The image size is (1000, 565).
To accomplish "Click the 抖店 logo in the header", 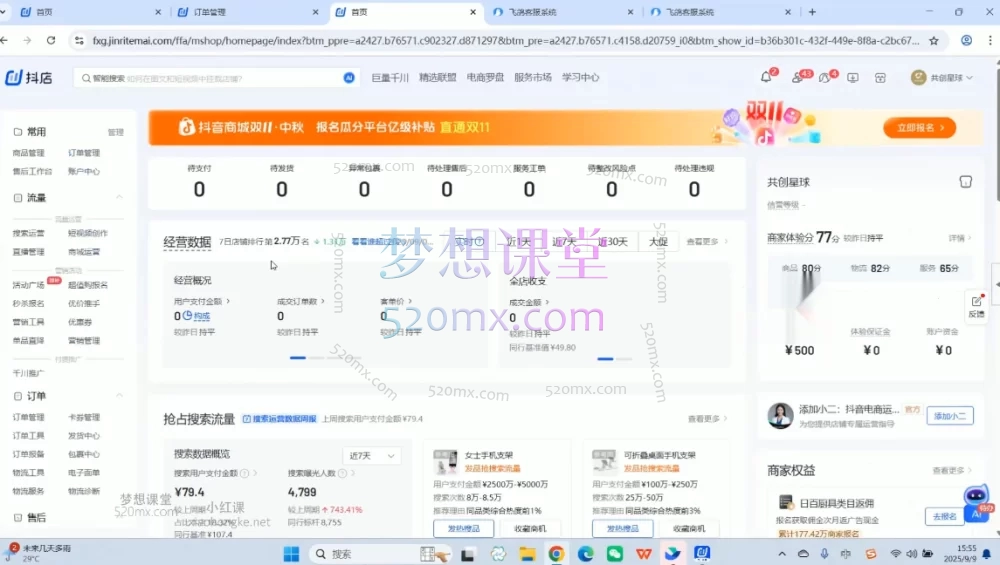I will click(29, 78).
